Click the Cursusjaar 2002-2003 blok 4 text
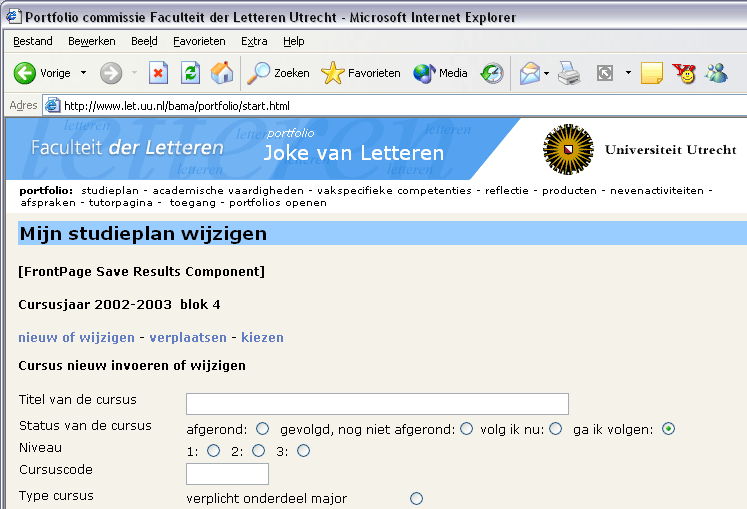The height and width of the screenshot is (509, 747). click(x=119, y=305)
